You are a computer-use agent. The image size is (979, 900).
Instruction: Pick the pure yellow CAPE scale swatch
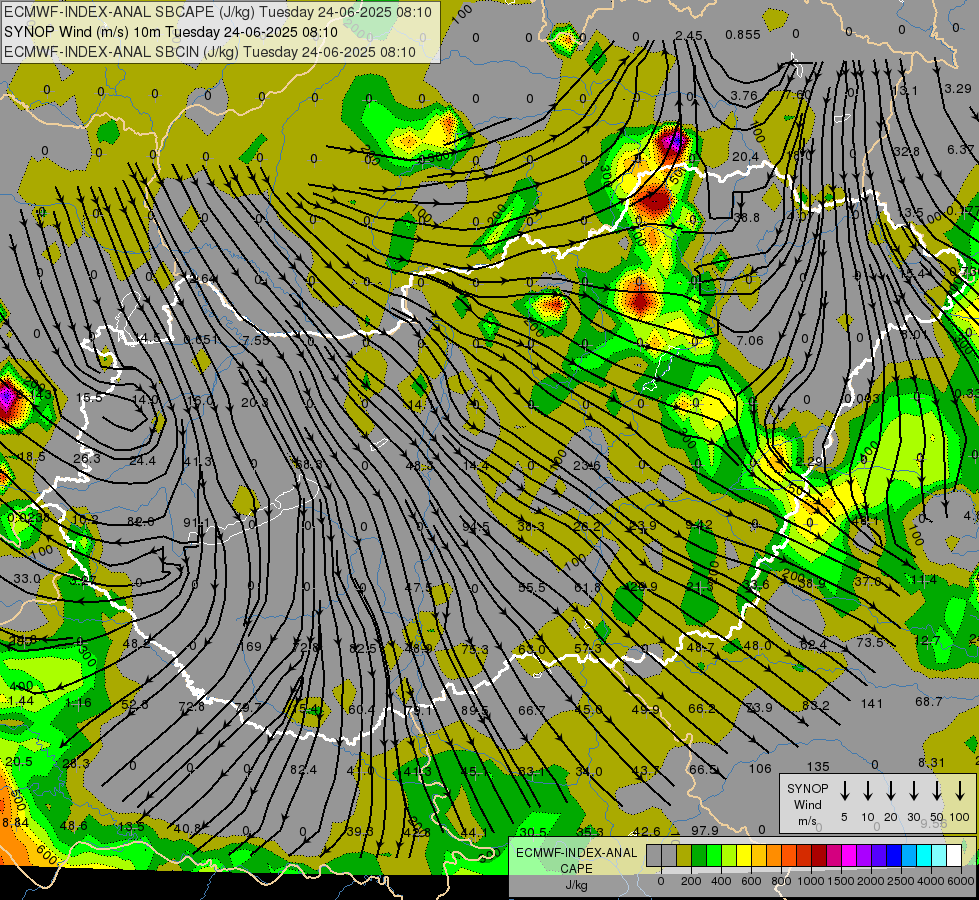pyautogui.click(x=744, y=855)
